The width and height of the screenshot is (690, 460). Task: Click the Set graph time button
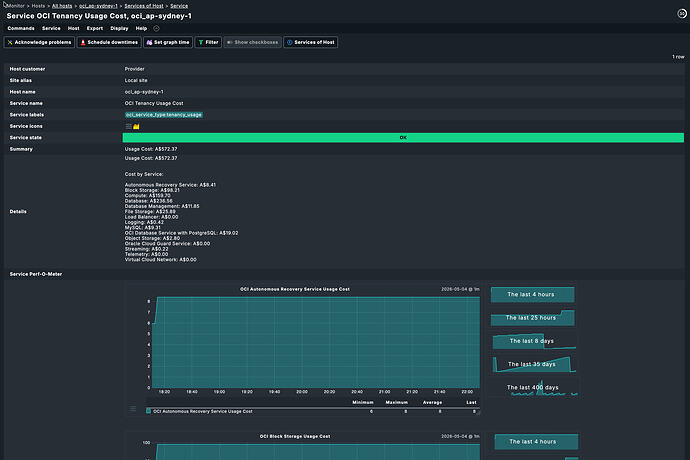(168, 42)
